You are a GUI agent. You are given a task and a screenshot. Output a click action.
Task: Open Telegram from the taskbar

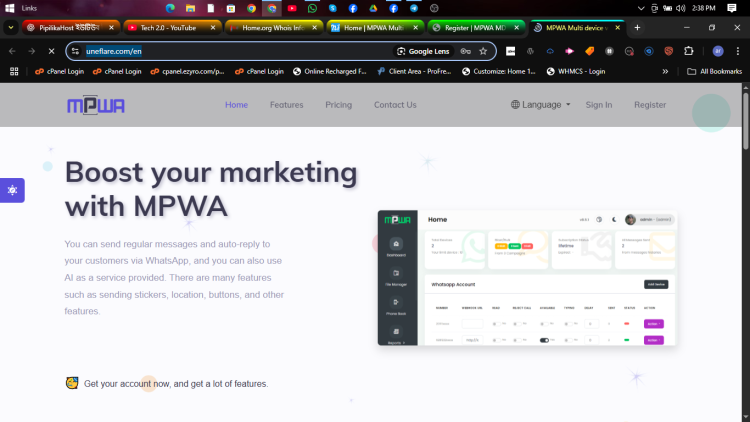pyautogui.click(x=414, y=8)
